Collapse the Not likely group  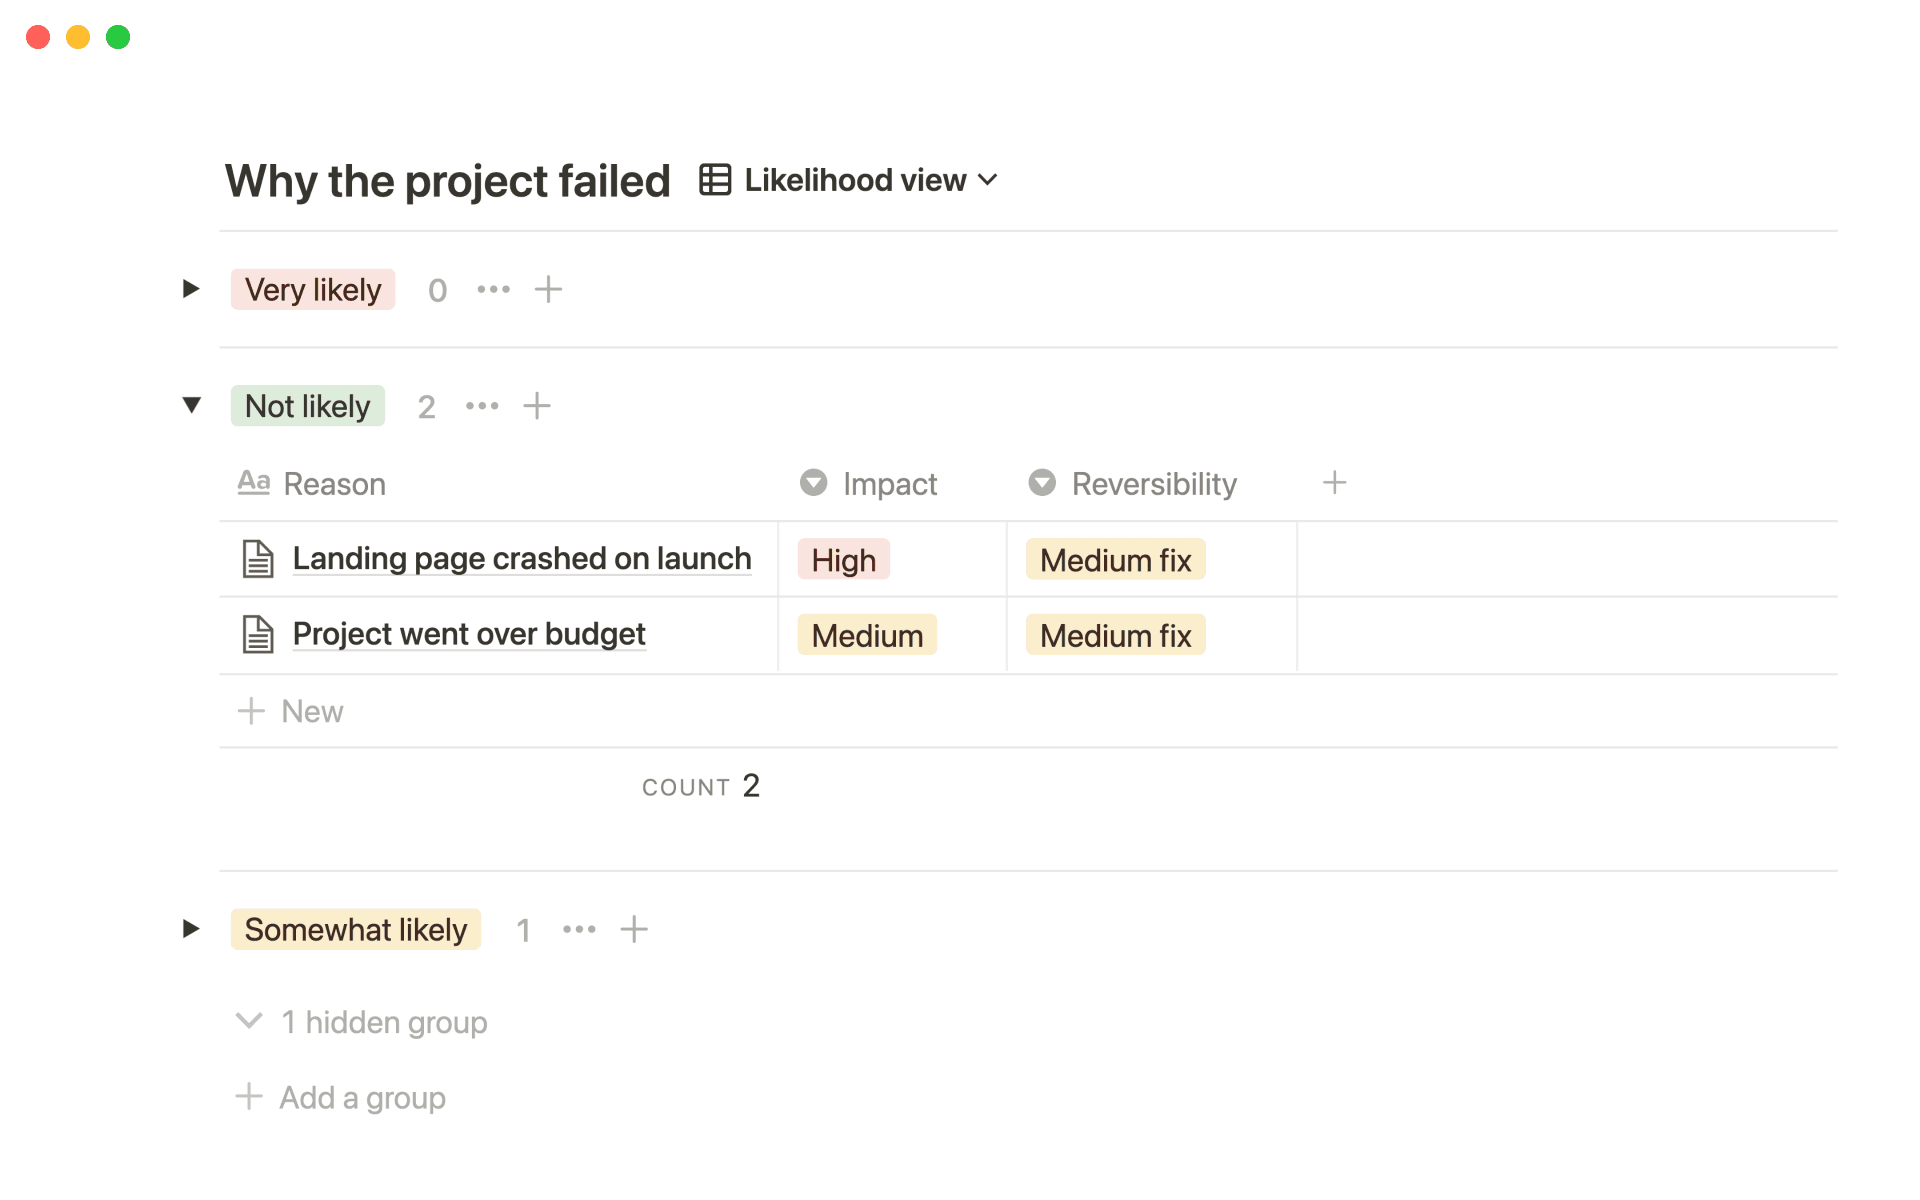190,405
